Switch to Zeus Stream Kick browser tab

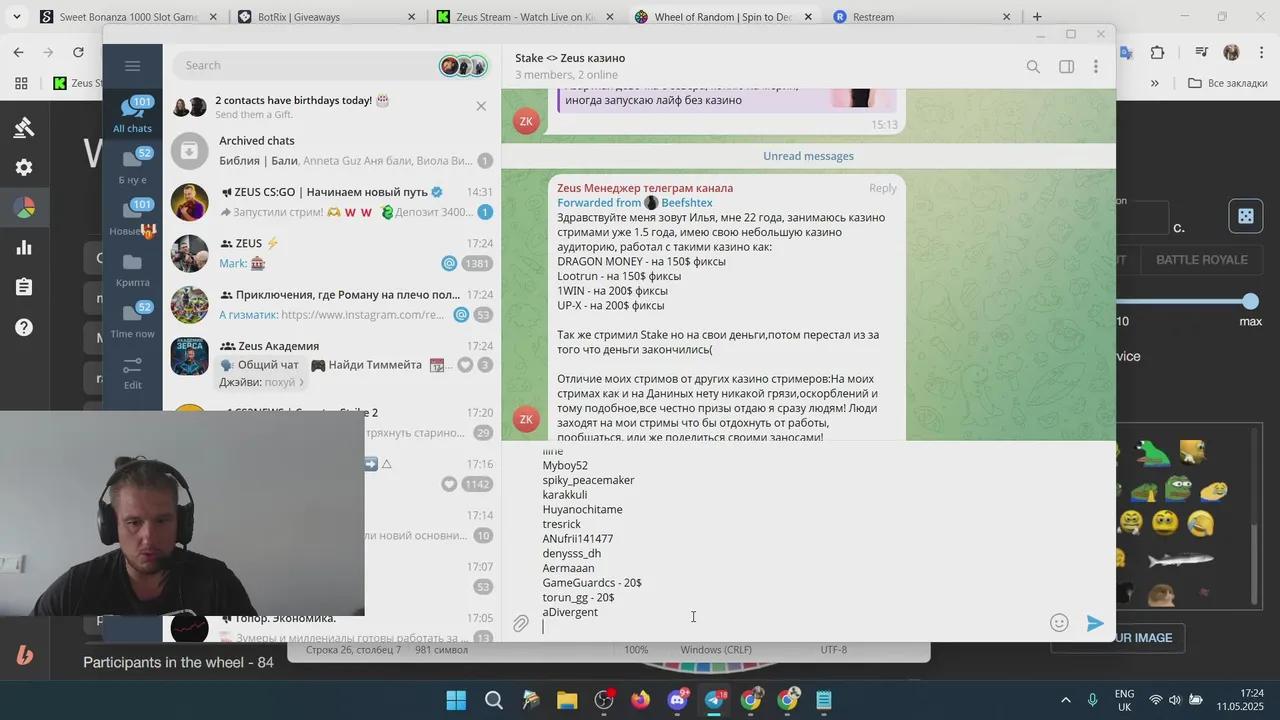coord(524,17)
